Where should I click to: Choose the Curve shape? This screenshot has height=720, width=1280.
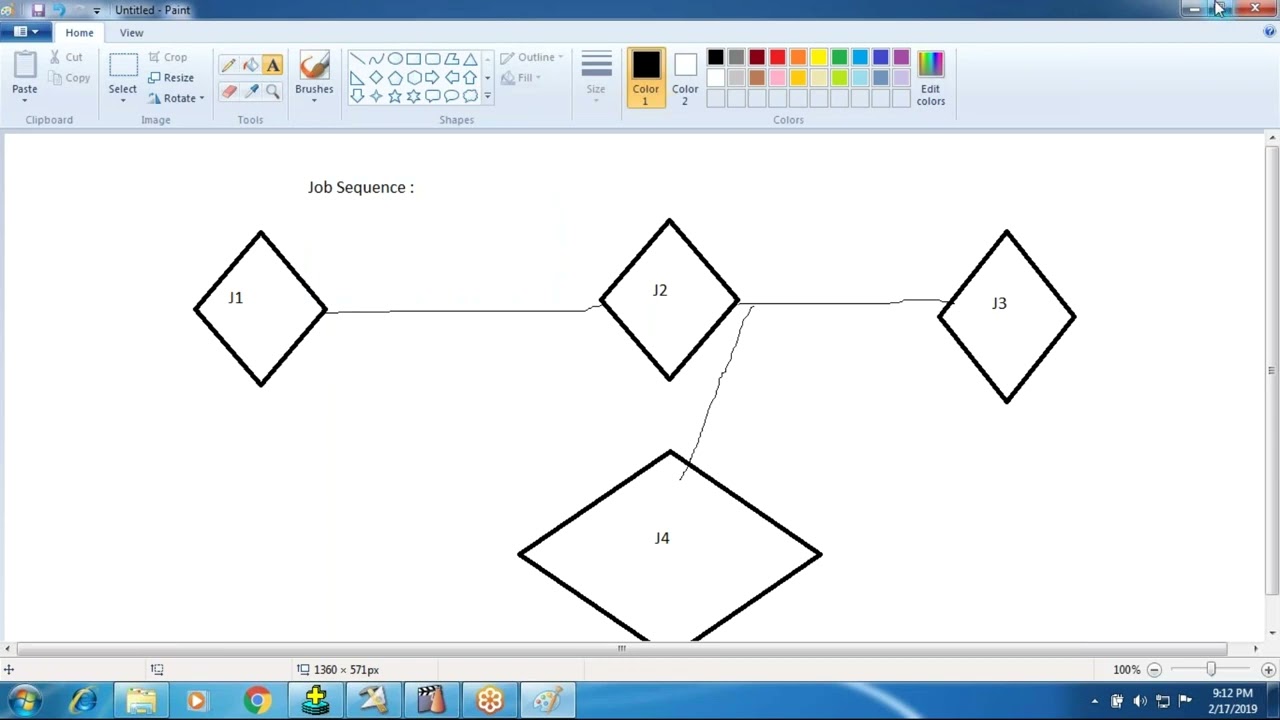point(376,59)
